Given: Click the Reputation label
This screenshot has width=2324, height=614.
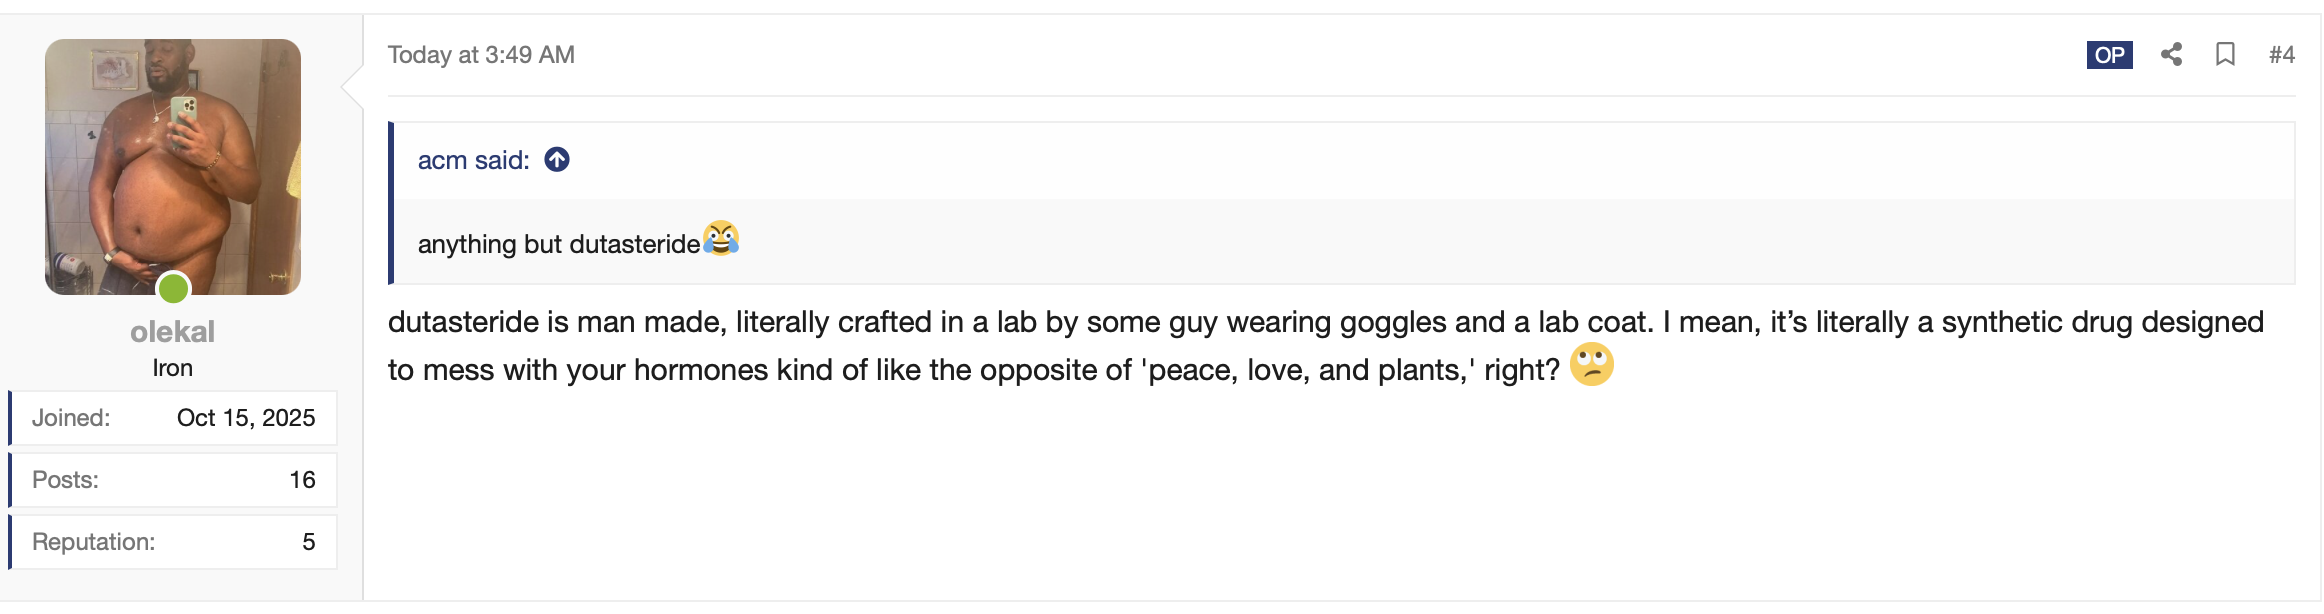Looking at the screenshot, I should 93,542.
